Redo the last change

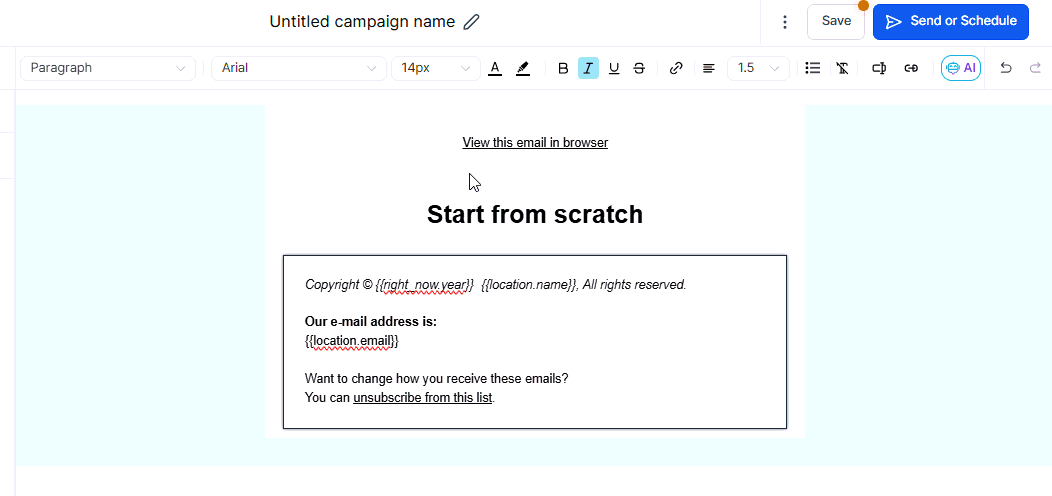pyautogui.click(x=1035, y=68)
